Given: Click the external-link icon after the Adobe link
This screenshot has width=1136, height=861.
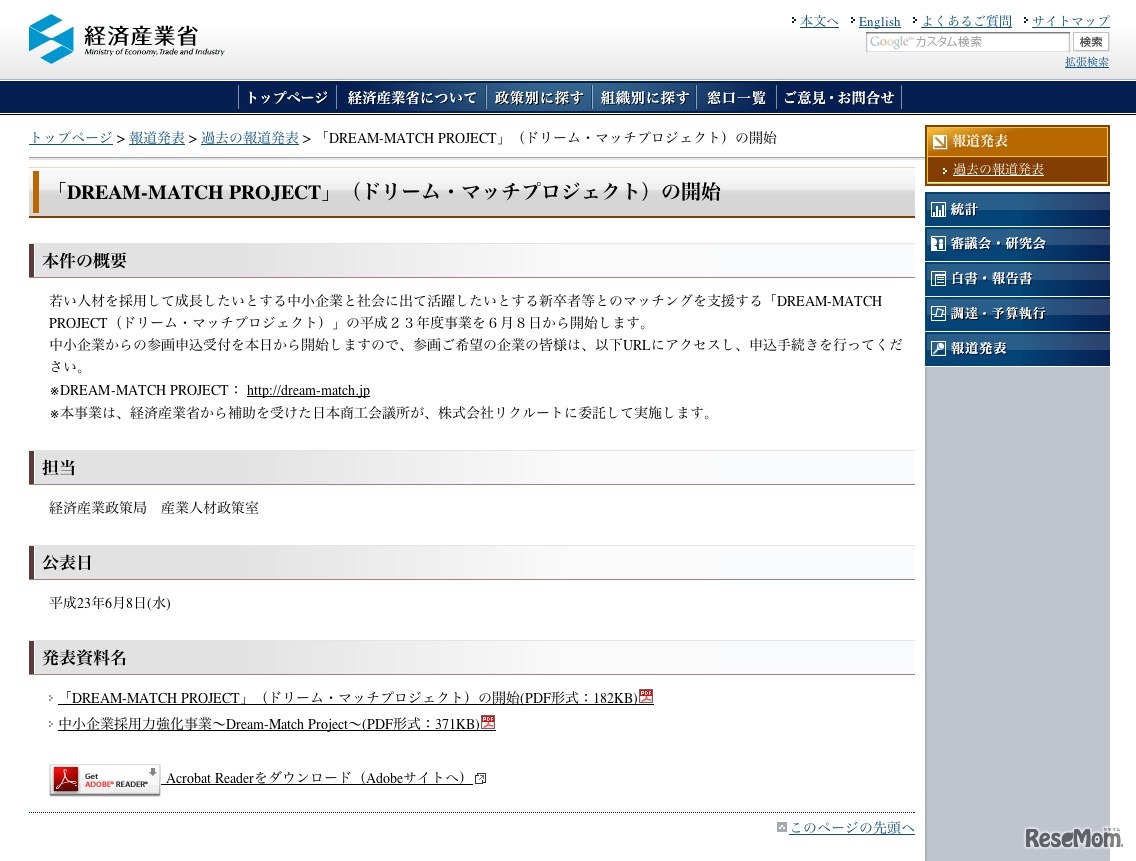Looking at the screenshot, I should click(480, 778).
